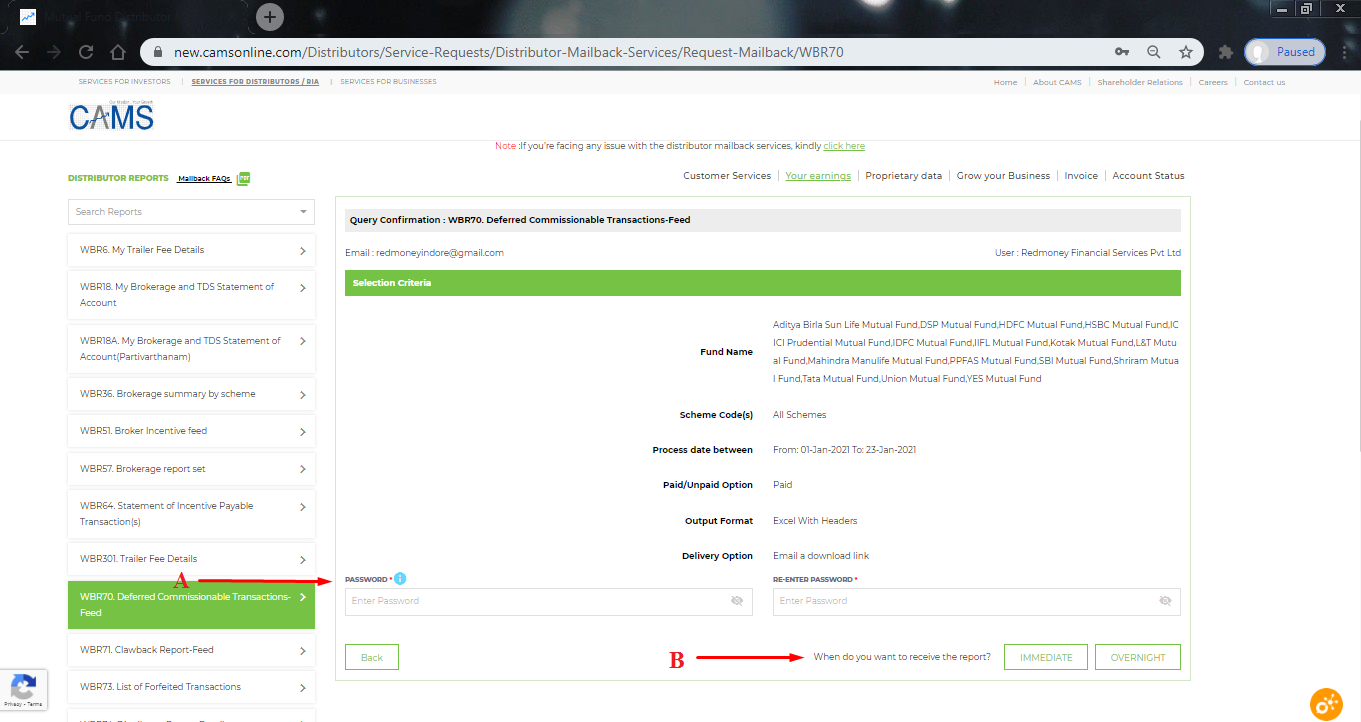This screenshot has height=722, width=1361.
Task: Select Services for Investors menu
Action: click(124, 82)
